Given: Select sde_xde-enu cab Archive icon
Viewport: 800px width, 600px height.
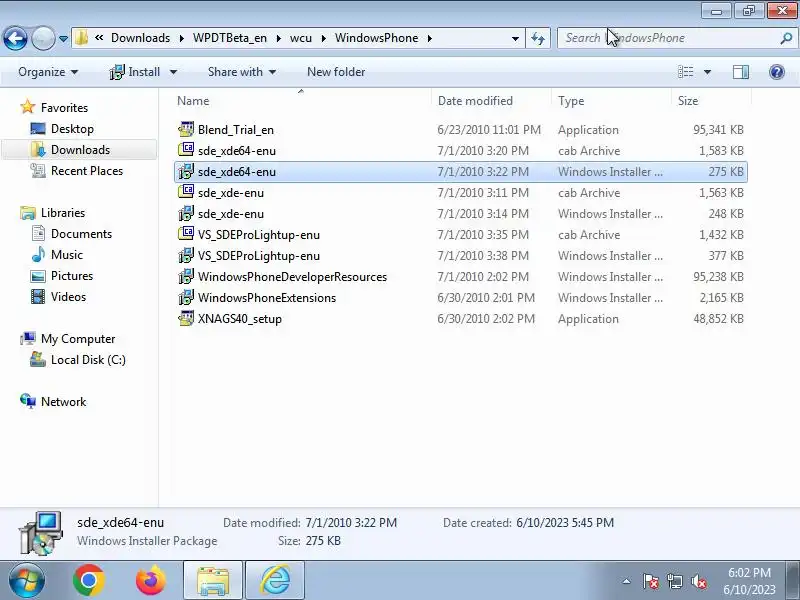Looking at the screenshot, I should (186, 192).
